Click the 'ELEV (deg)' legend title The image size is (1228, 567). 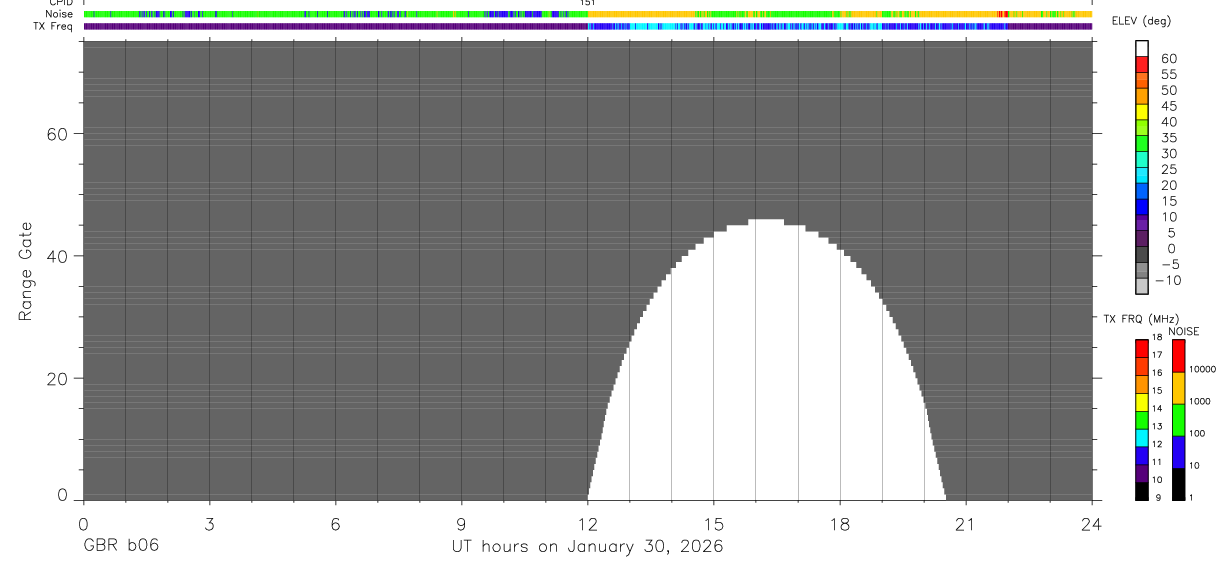(1141, 21)
